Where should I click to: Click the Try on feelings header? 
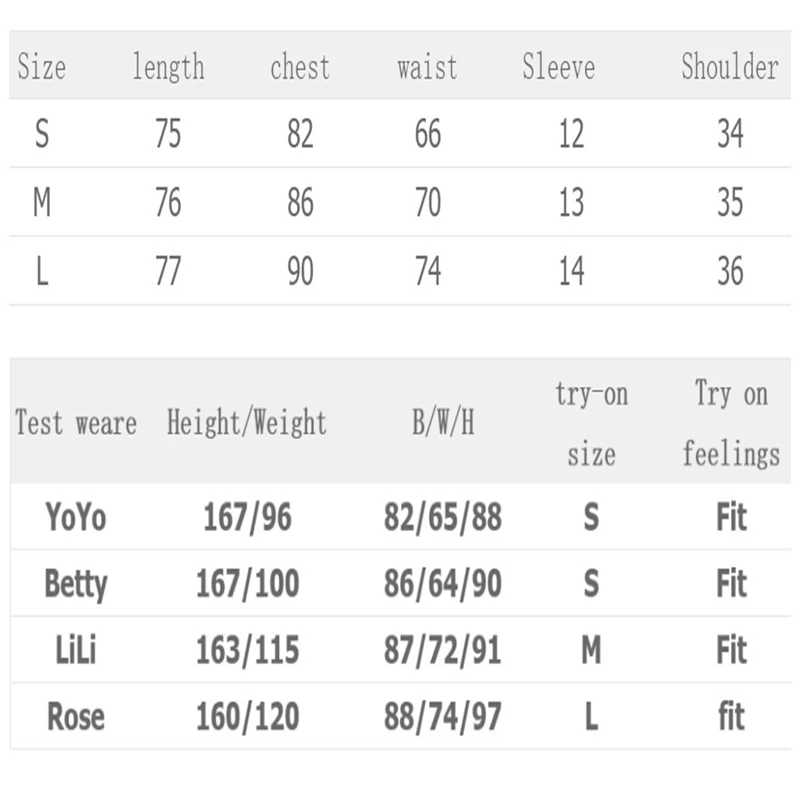click(x=731, y=423)
